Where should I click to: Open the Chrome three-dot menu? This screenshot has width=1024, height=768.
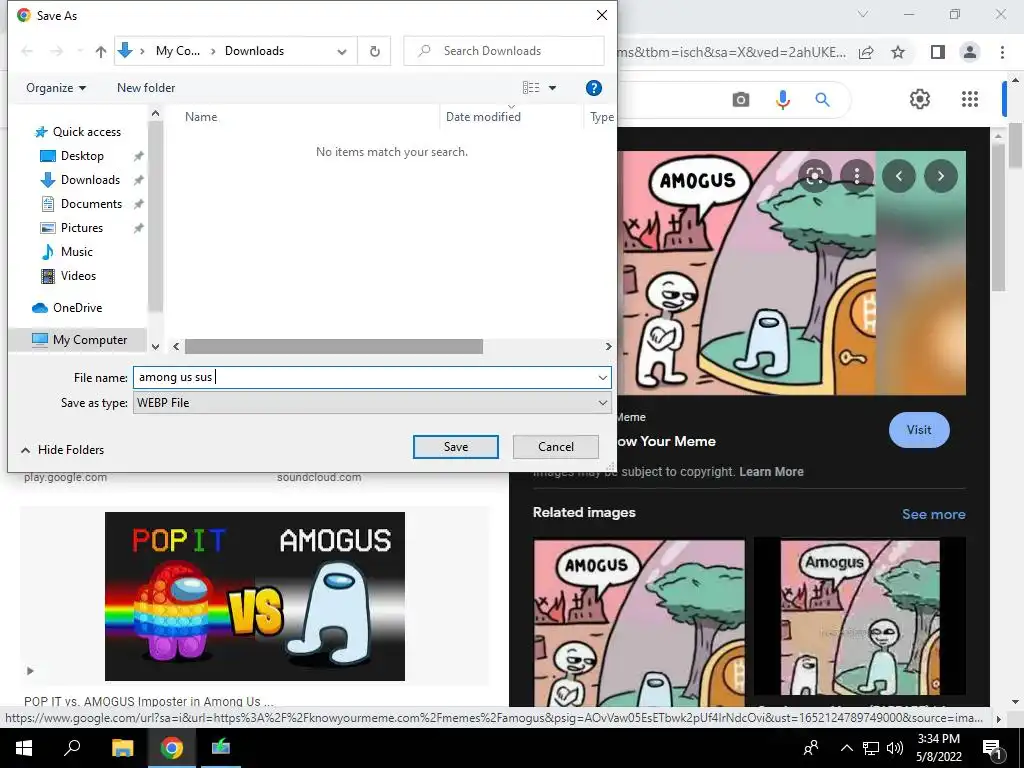[1002, 52]
